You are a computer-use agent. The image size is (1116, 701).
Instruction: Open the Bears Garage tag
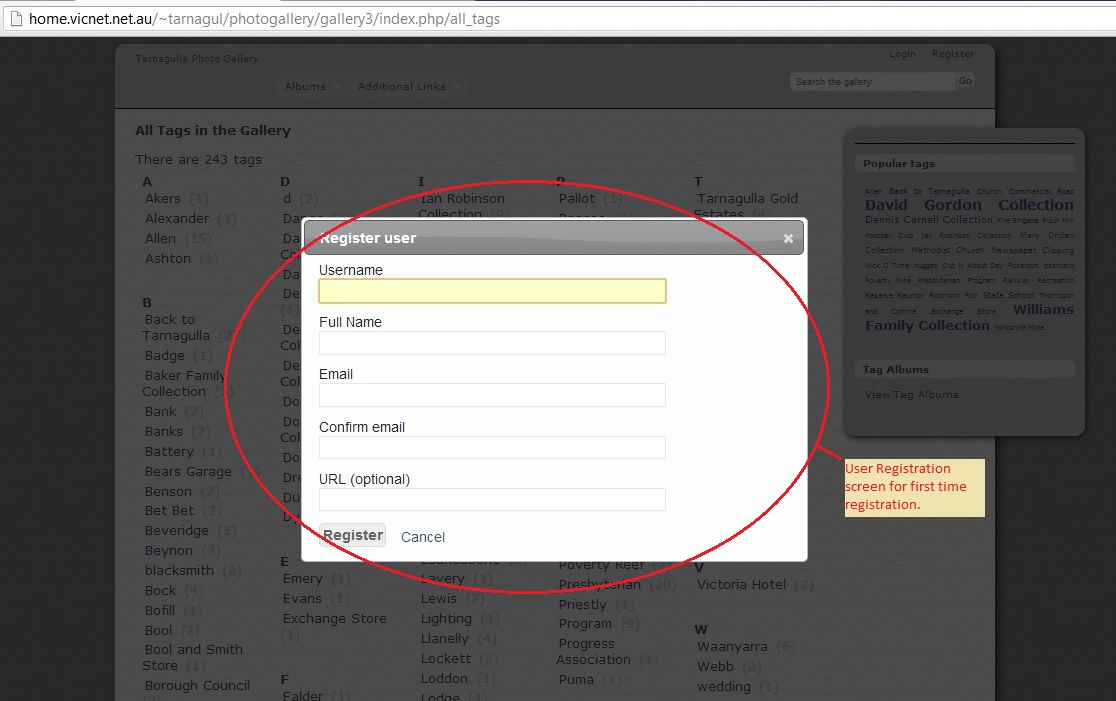[x=188, y=471]
